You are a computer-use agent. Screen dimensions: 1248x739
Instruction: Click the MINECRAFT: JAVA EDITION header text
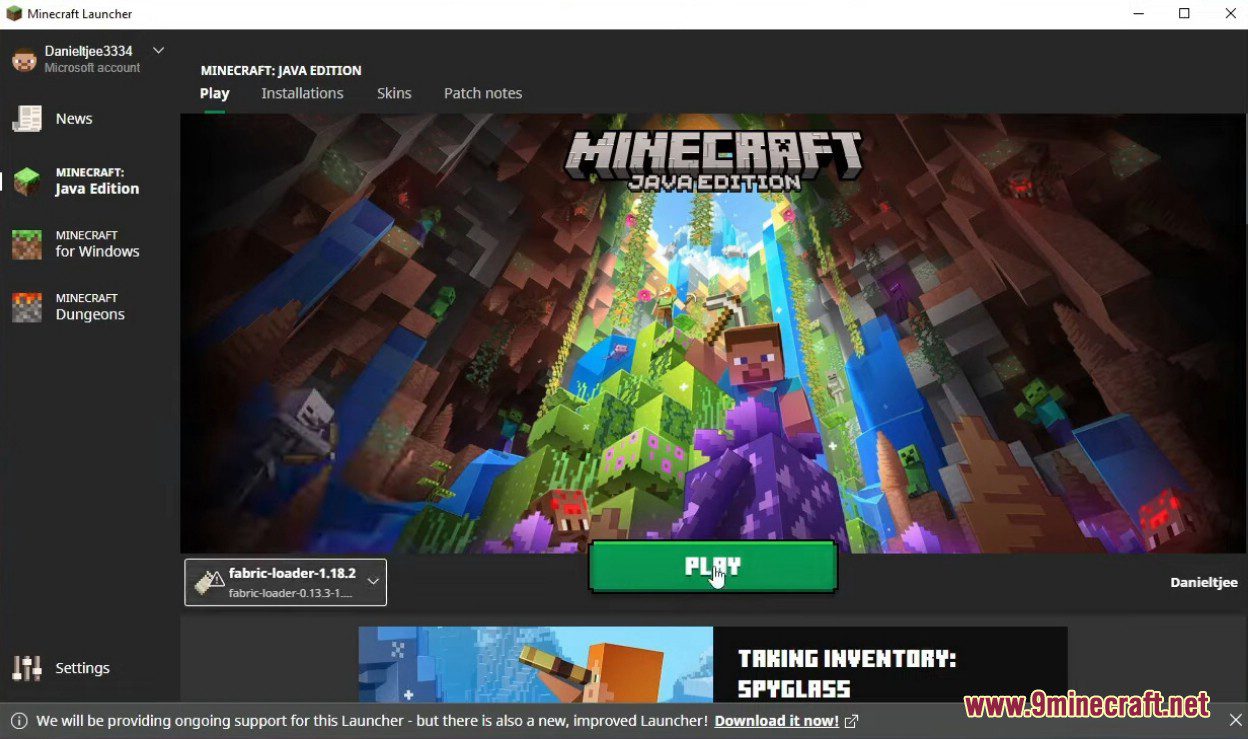(x=281, y=70)
